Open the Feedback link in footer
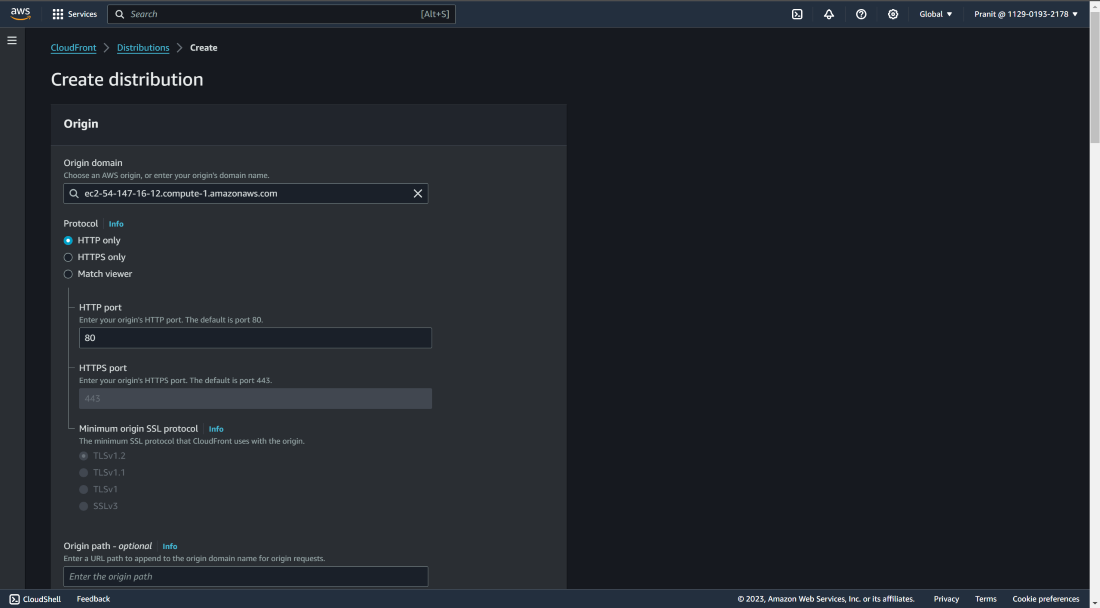The image size is (1100, 608). [x=93, y=599]
